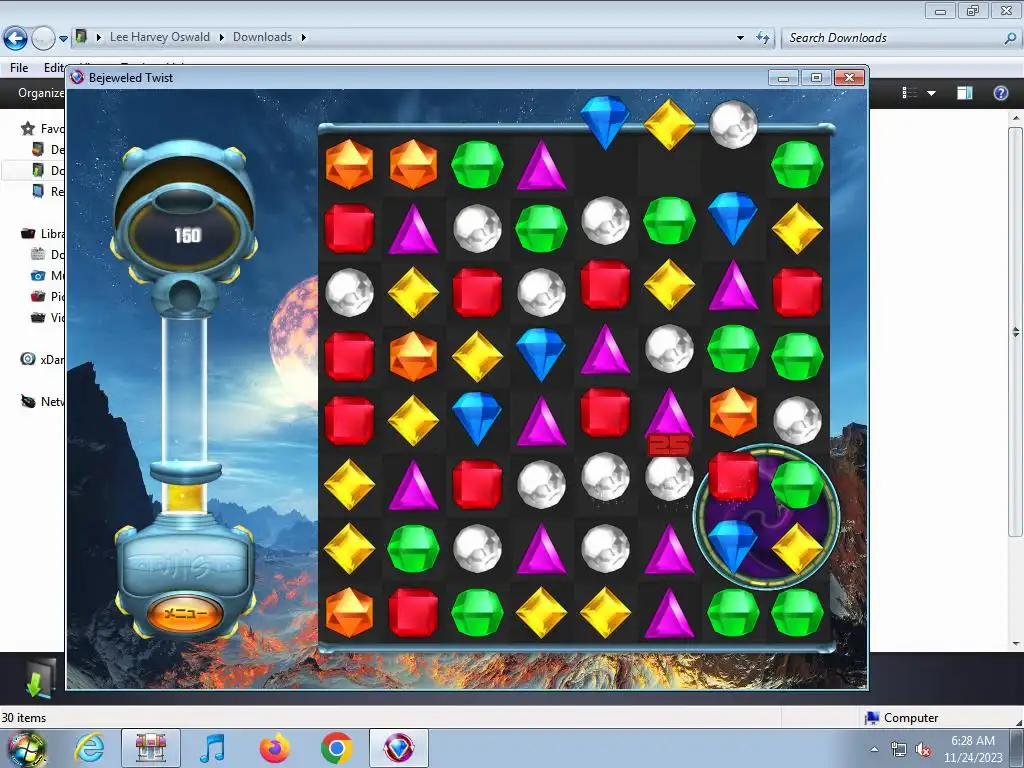Click the 160 score display

(187, 235)
